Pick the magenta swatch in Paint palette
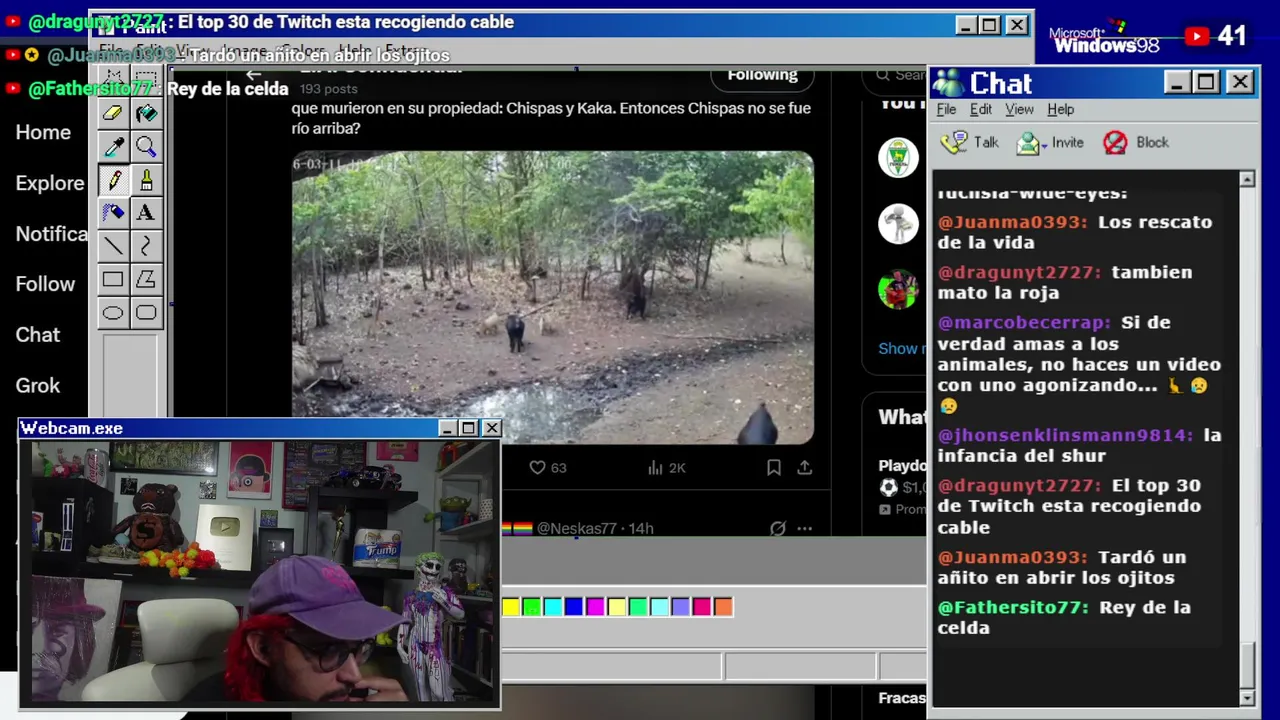The height and width of the screenshot is (720, 1280). (x=595, y=607)
